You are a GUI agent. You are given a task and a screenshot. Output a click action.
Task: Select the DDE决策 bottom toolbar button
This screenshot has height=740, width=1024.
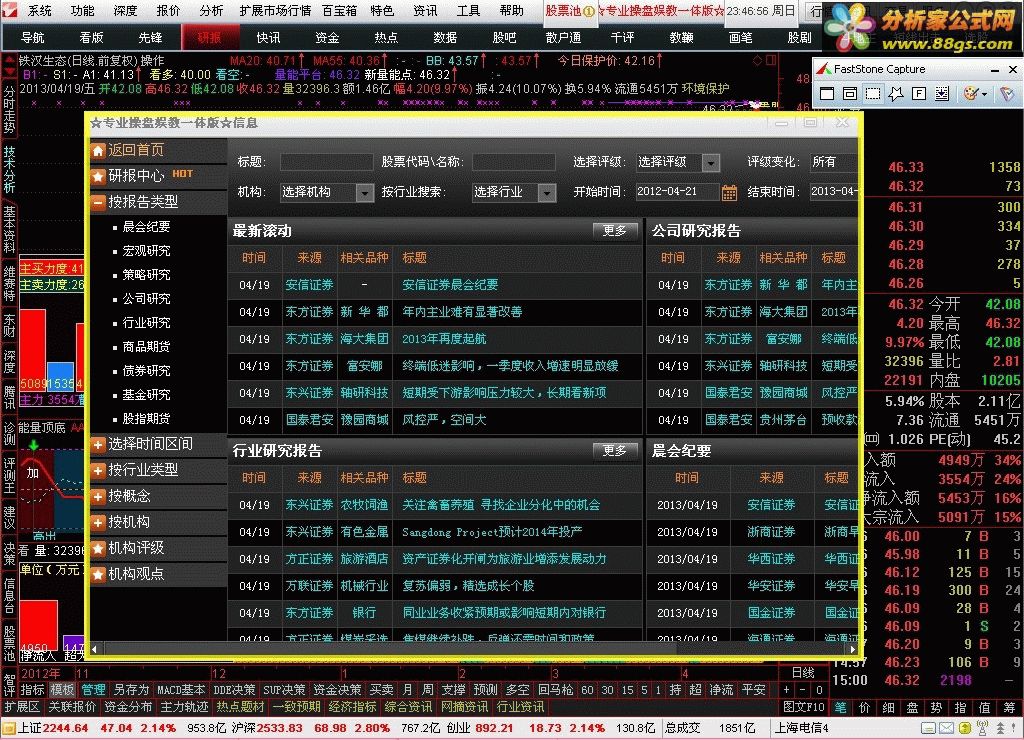(x=234, y=690)
